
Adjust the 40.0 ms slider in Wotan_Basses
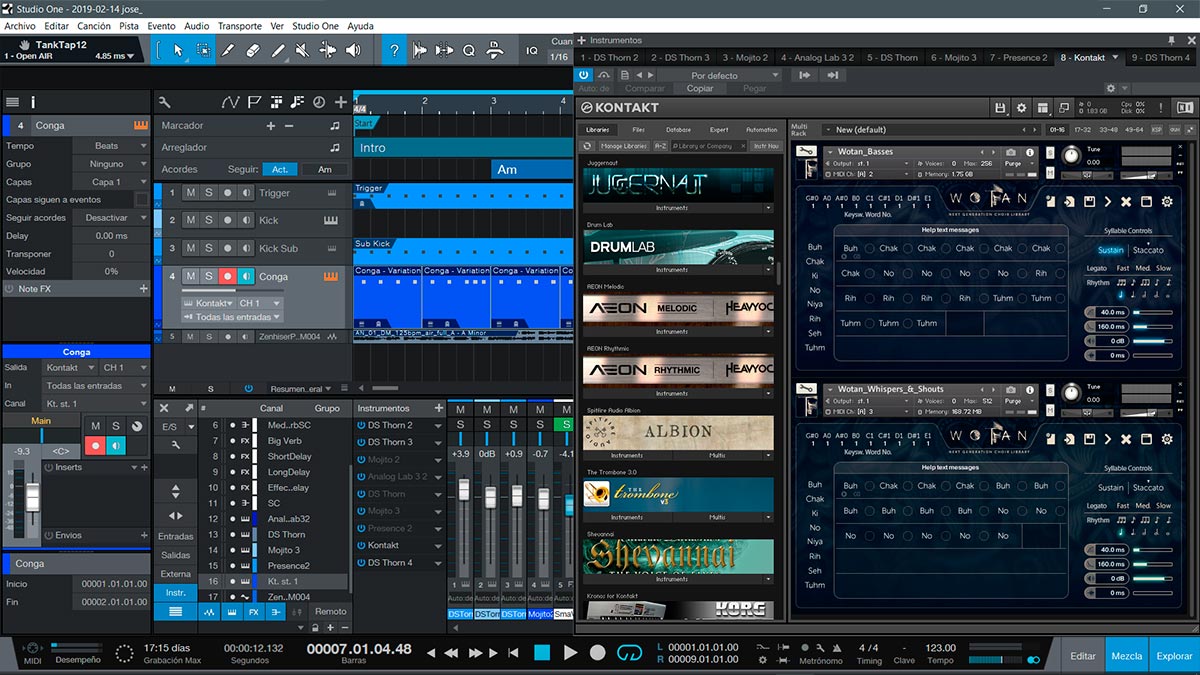point(1152,313)
